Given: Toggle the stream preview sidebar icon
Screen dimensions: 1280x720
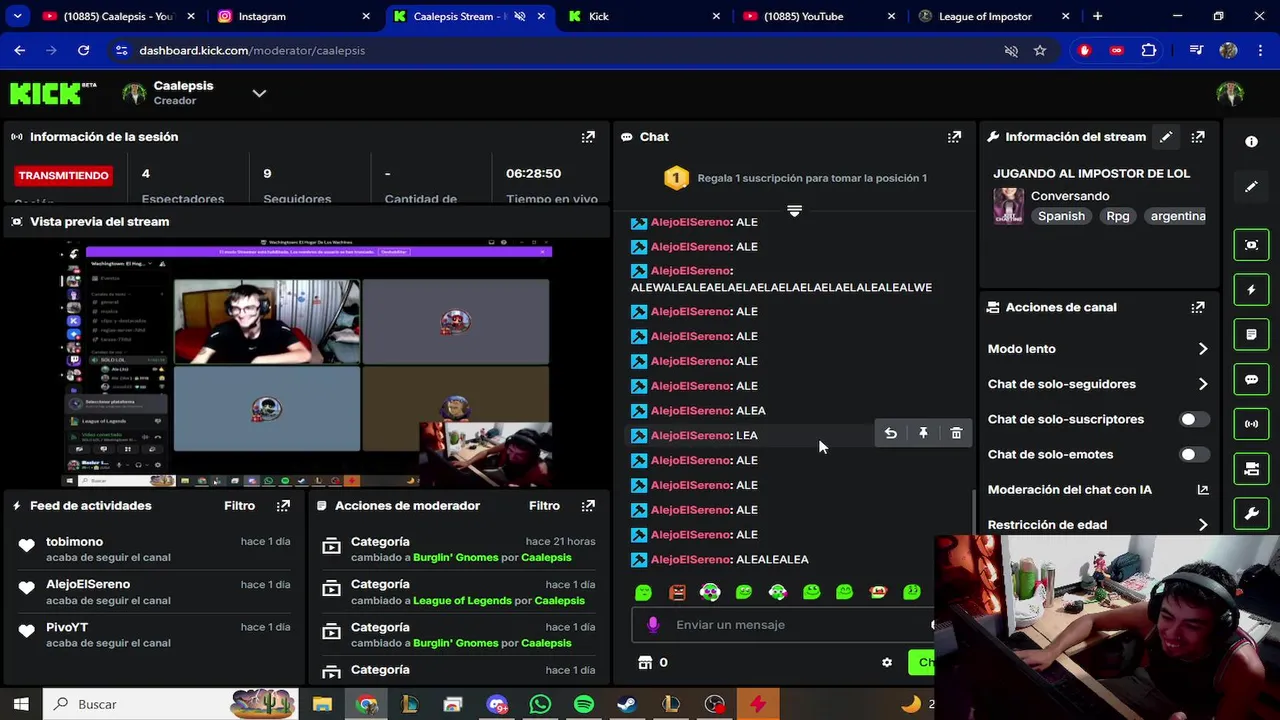Looking at the screenshot, I should [1251, 245].
